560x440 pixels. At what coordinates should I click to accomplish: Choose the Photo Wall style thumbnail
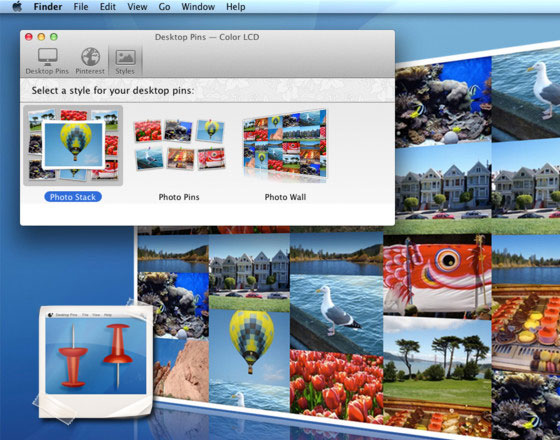(x=285, y=145)
